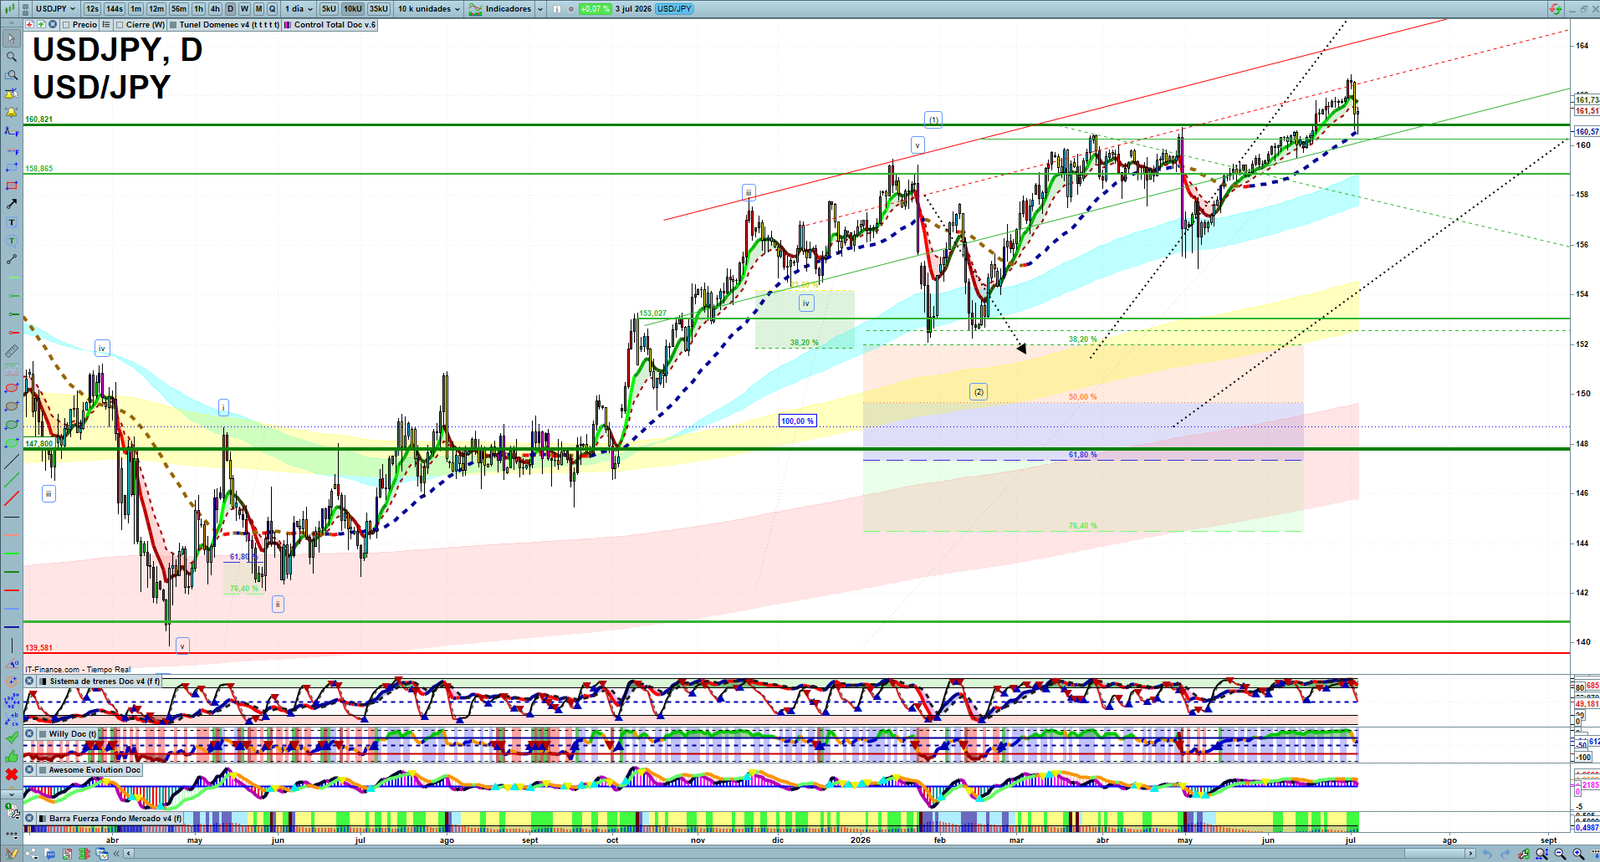Open the 1 día range dropdown
Viewport: 1600px width, 862px height.
pyautogui.click(x=298, y=9)
